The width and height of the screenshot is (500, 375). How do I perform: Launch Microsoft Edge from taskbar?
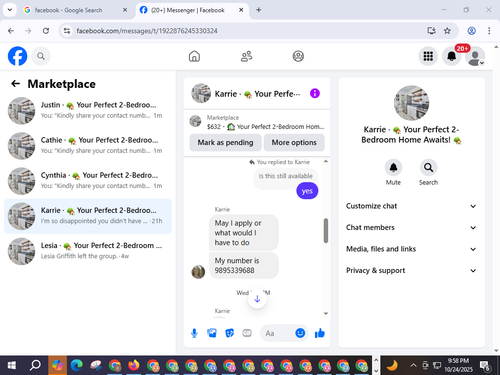(77, 365)
